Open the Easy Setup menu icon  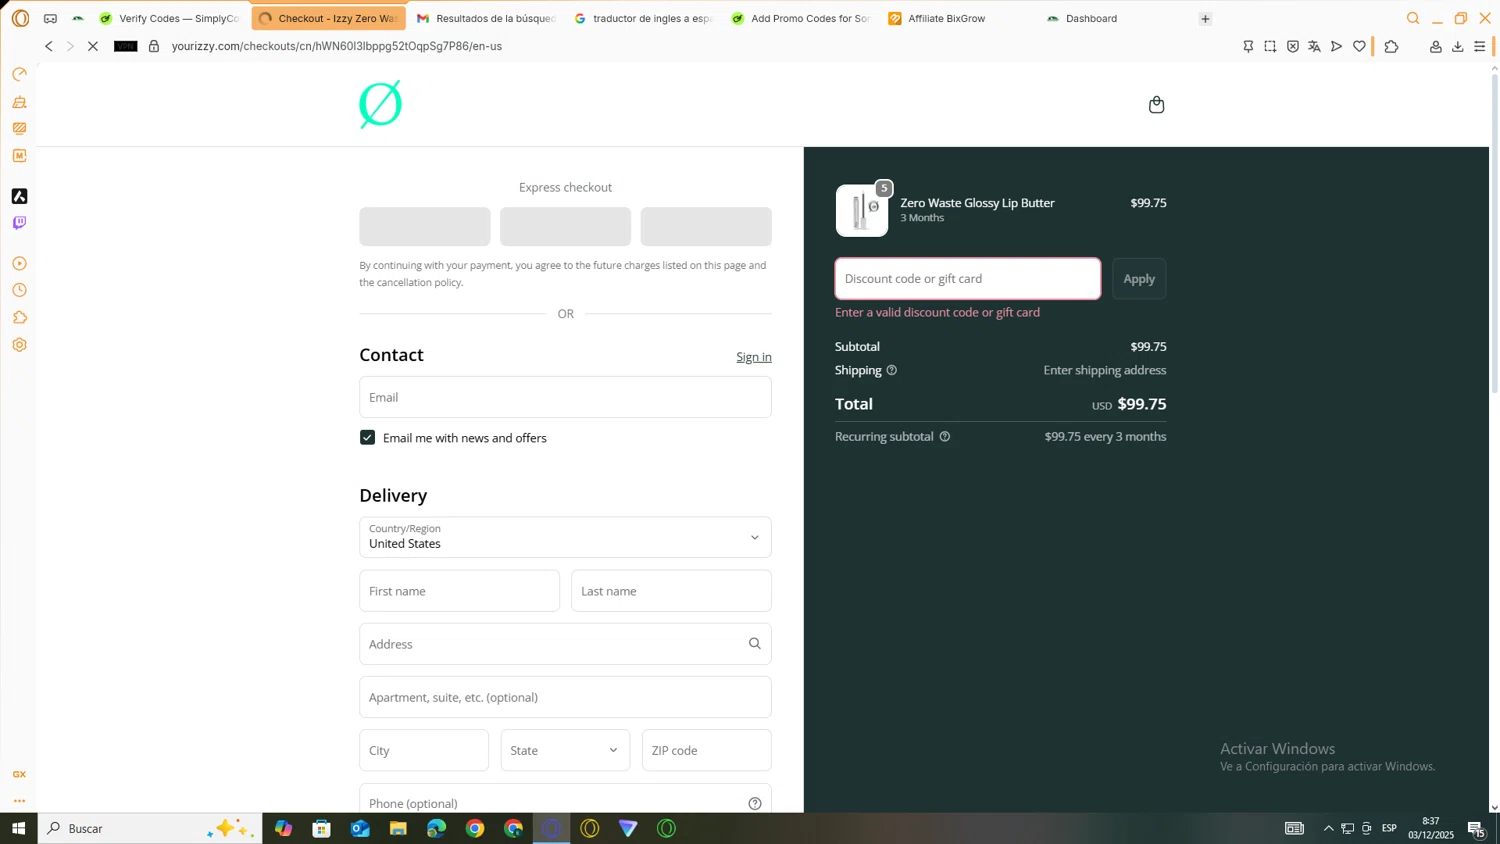[1480, 46]
